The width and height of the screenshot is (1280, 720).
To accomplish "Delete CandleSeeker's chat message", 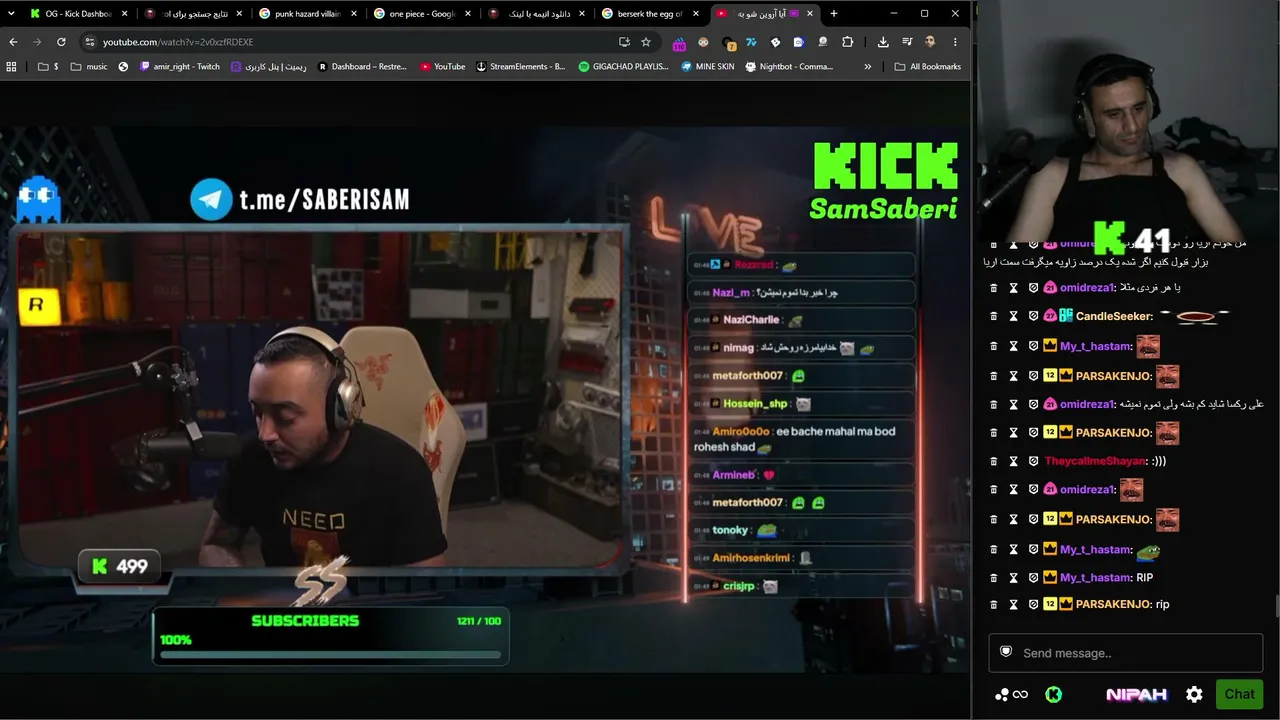I will point(993,316).
